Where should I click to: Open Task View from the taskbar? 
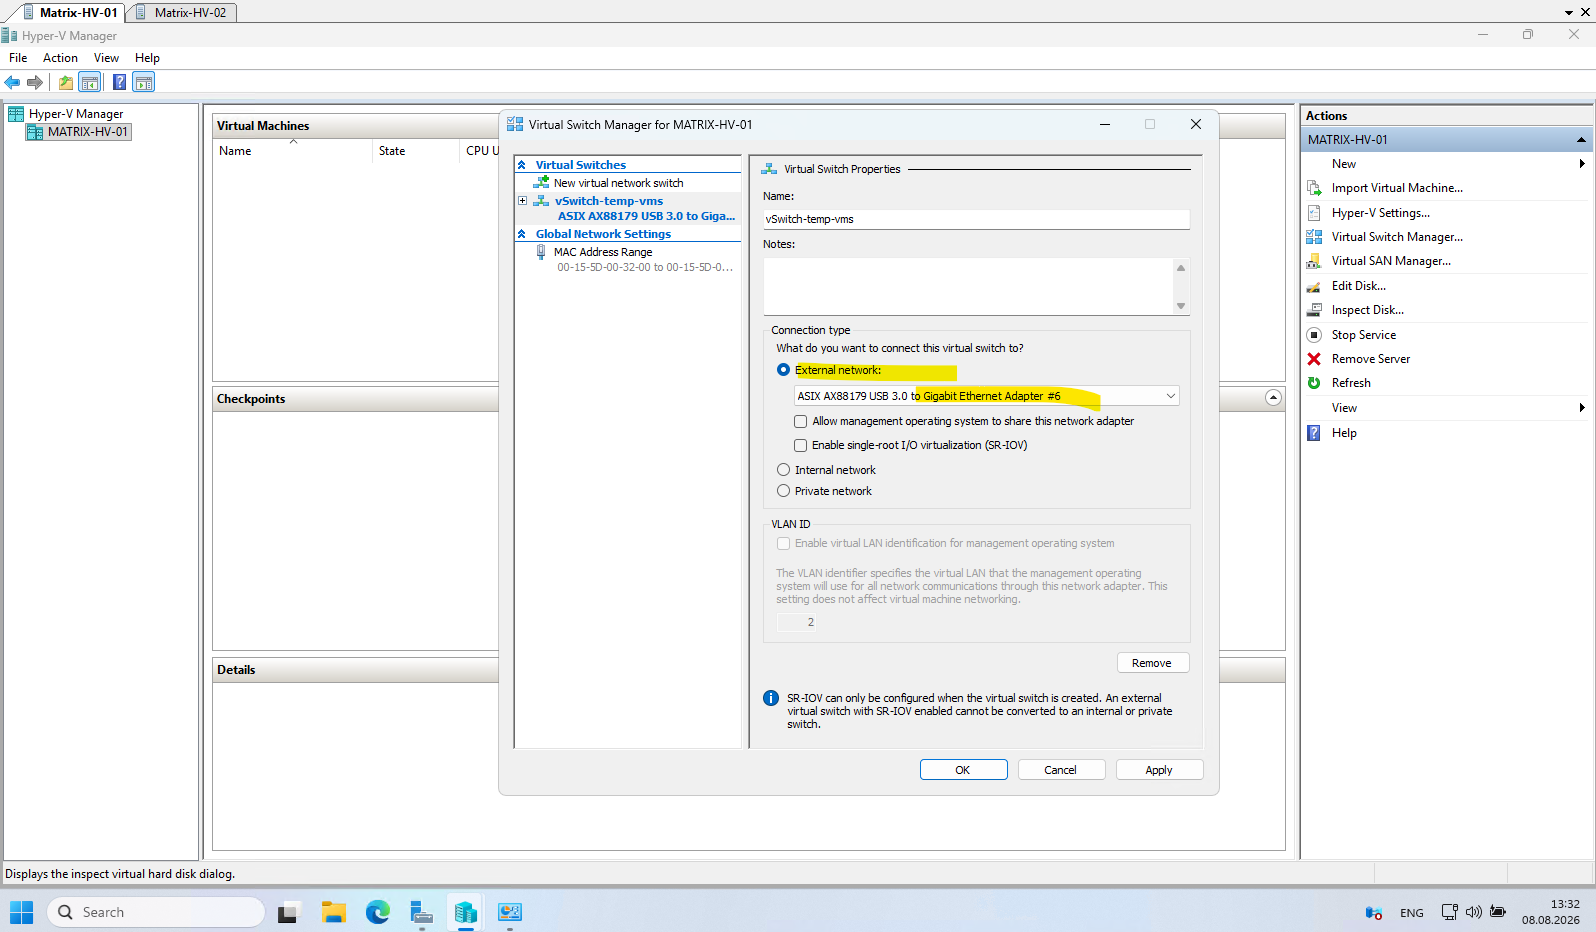[288, 912]
